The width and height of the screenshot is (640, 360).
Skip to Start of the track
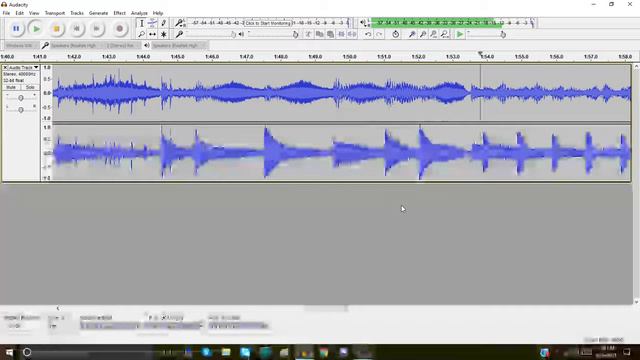(76, 29)
